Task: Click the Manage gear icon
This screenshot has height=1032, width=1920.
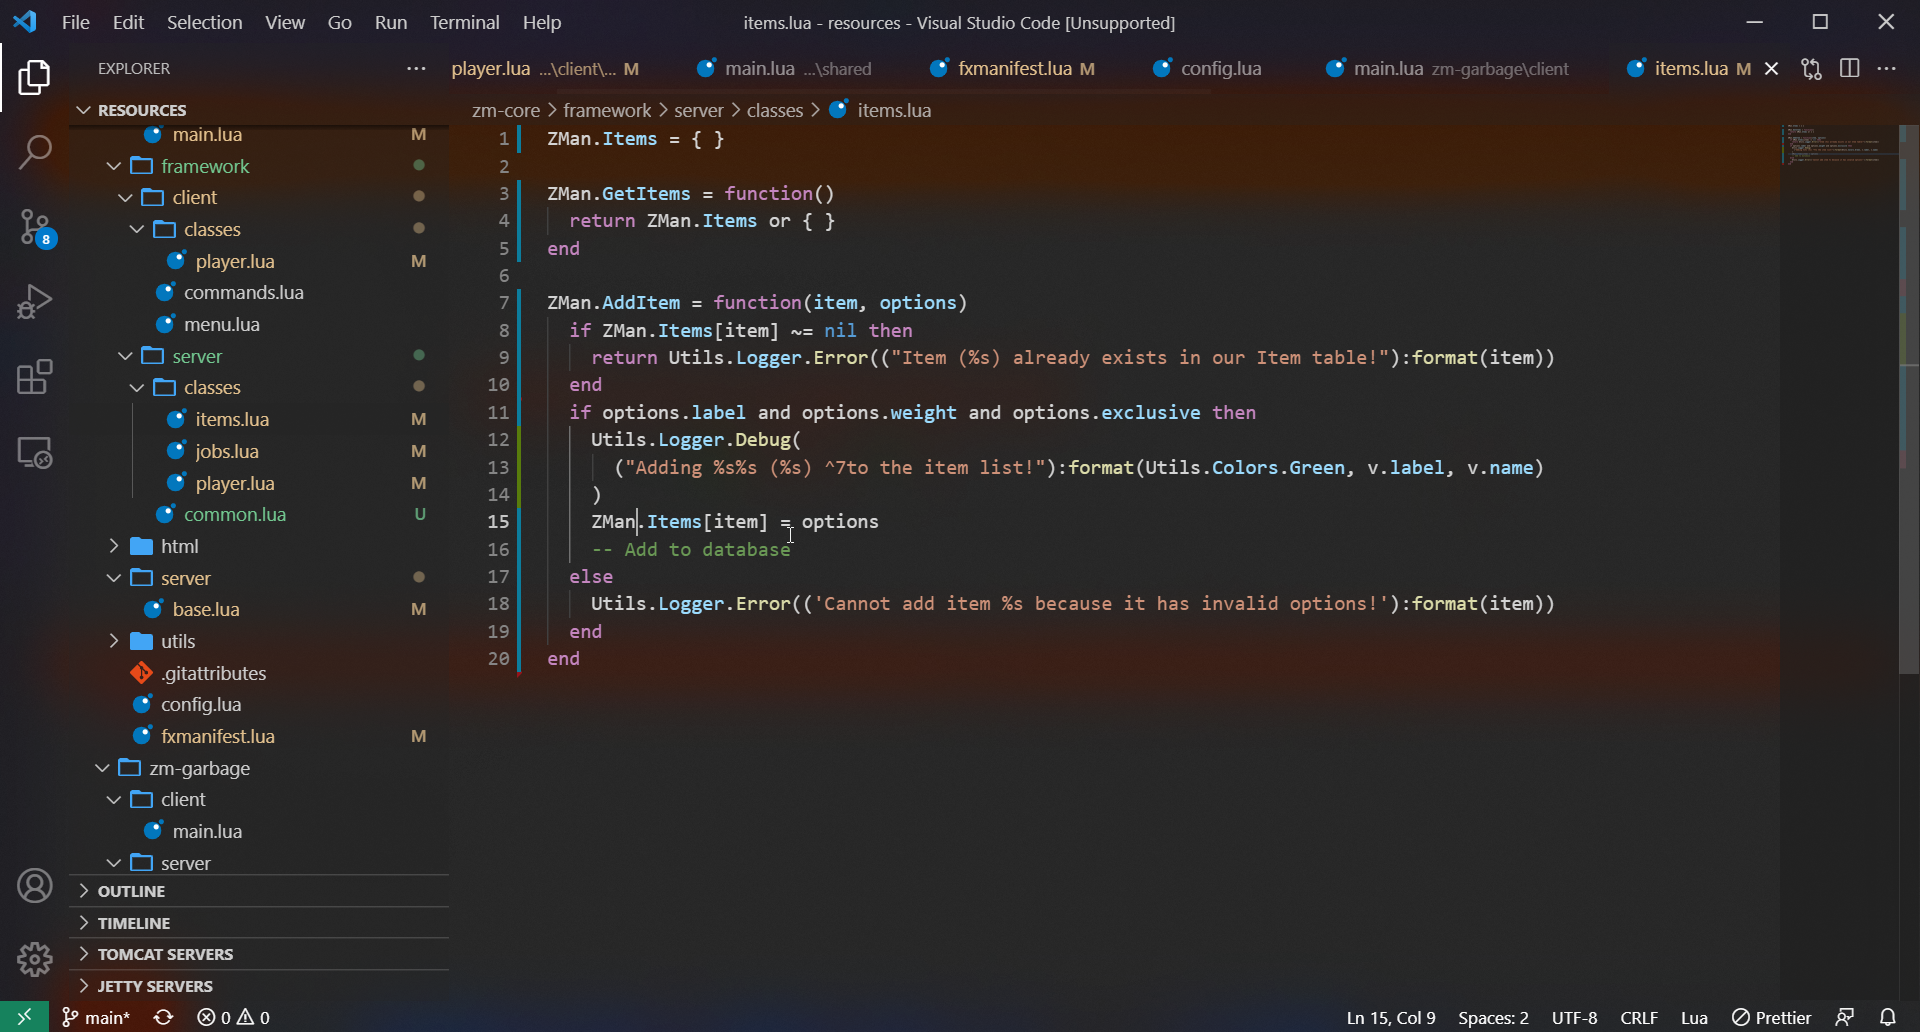Action: coord(35,958)
